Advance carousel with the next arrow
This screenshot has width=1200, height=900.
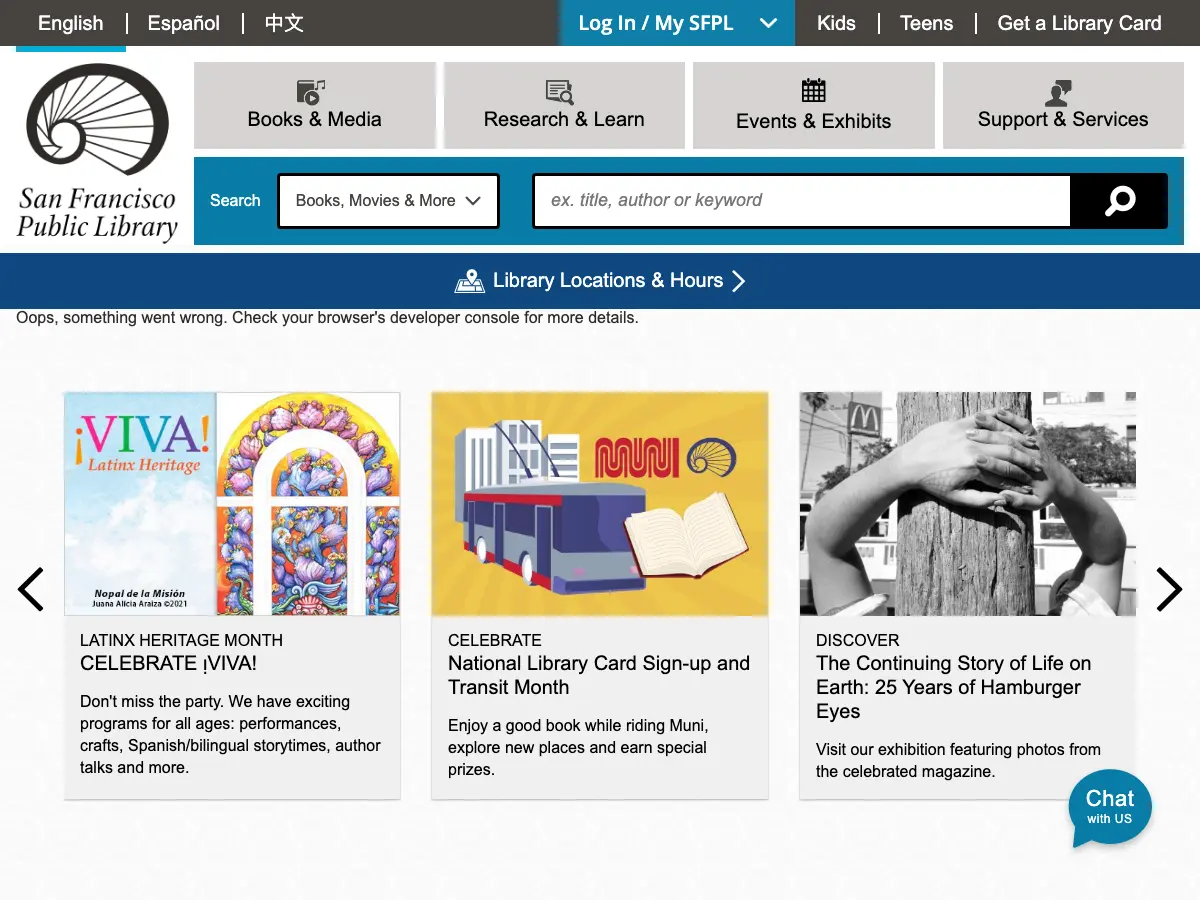[1168, 589]
